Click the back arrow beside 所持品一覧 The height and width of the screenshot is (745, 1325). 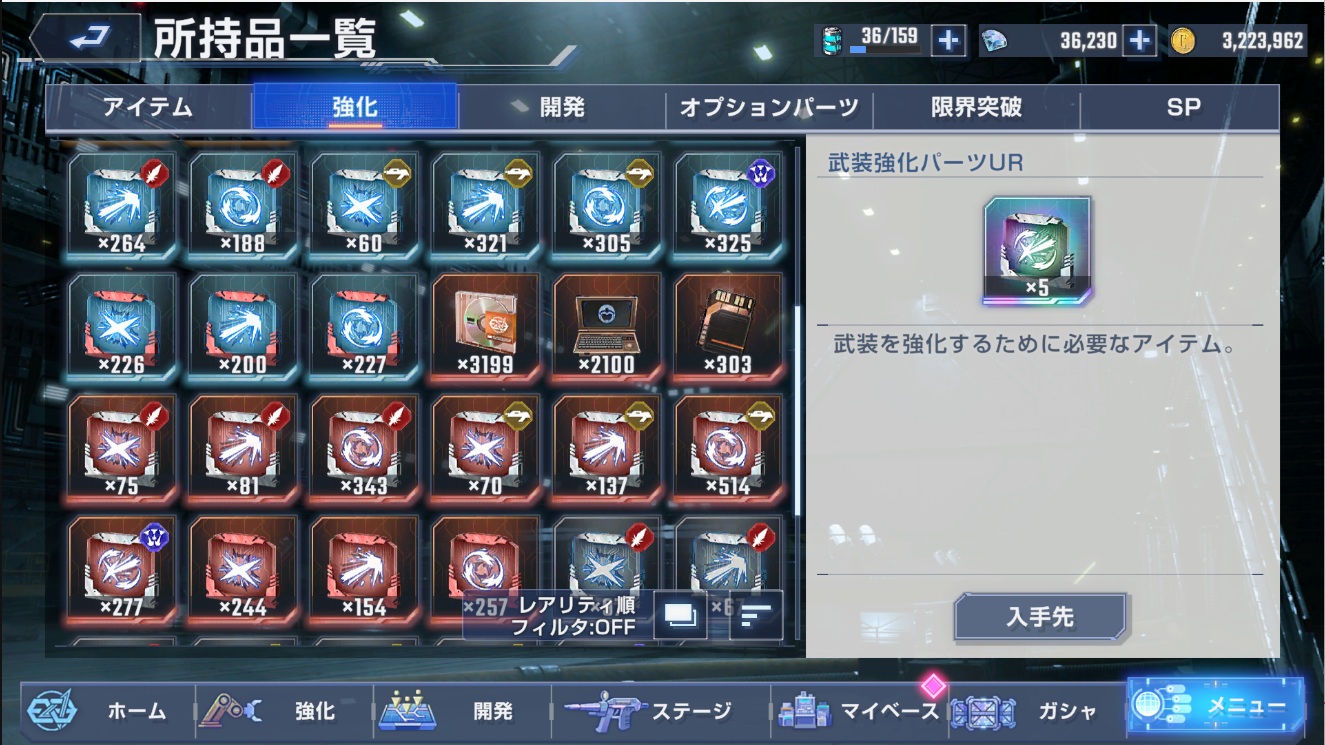pyautogui.click(x=88, y=38)
